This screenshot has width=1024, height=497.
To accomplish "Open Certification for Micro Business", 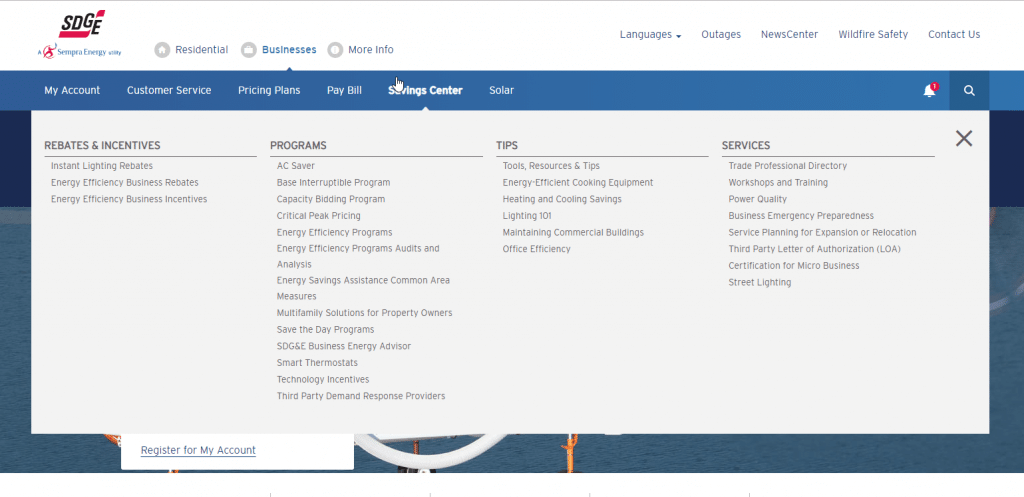I will 794,266.
